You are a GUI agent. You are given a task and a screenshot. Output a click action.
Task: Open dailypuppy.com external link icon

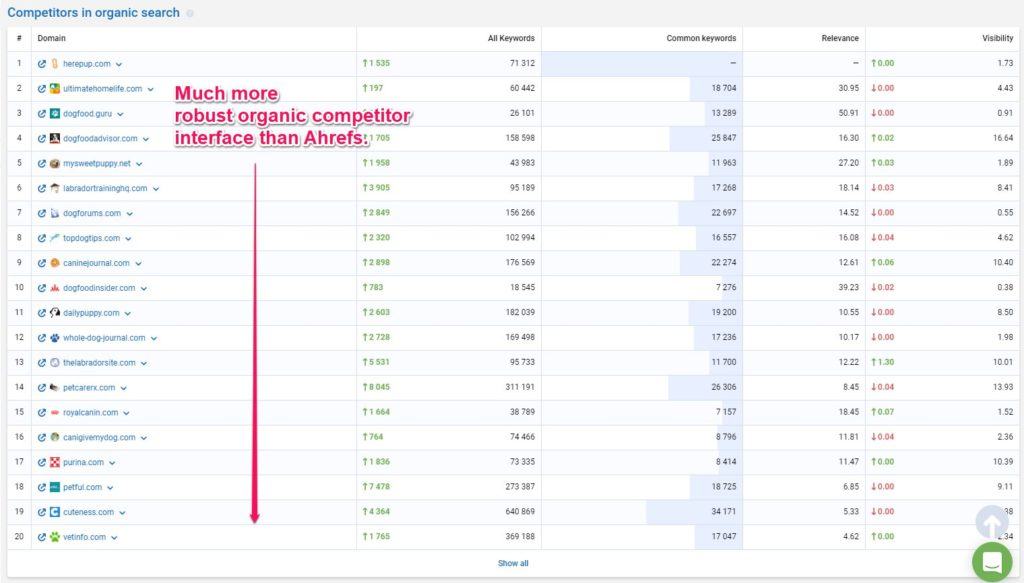(x=42, y=313)
